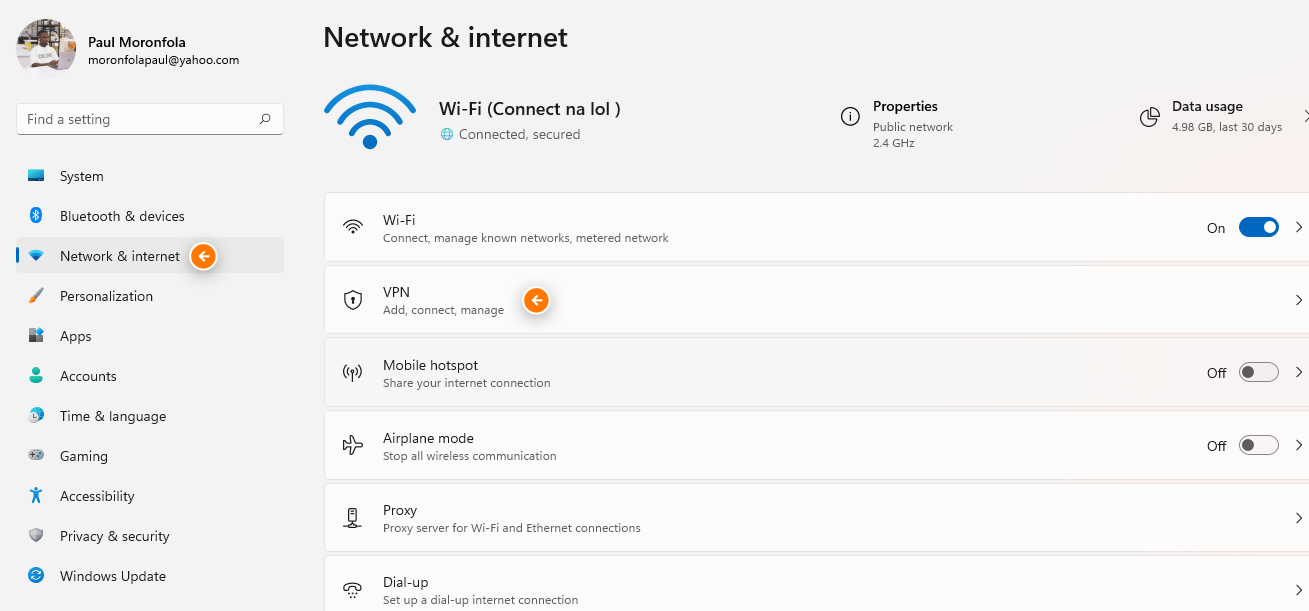Expand the Proxy row chevron

(x=1299, y=518)
